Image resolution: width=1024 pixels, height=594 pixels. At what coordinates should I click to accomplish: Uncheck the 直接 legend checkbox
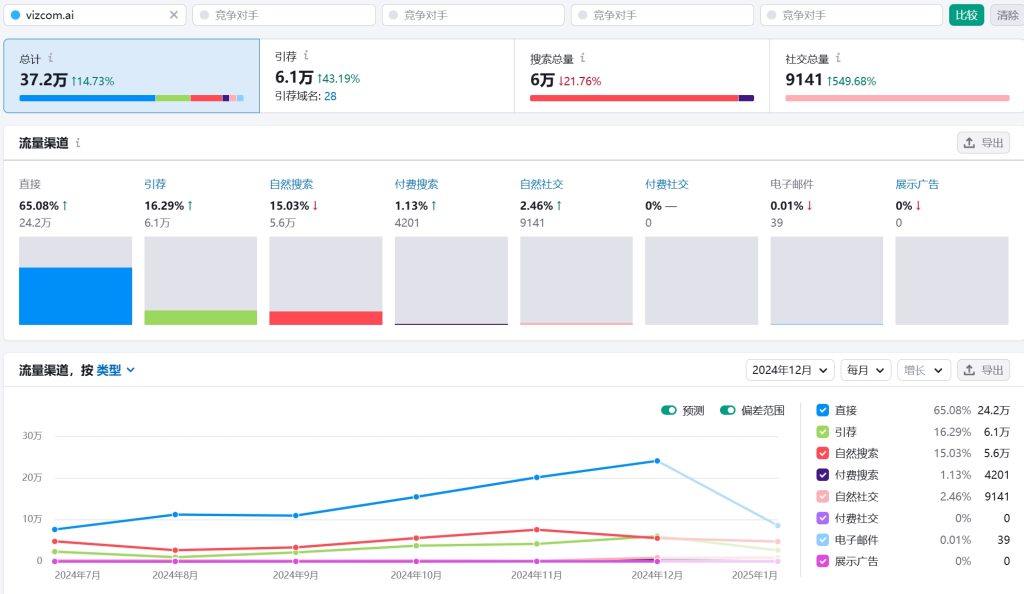click(822, 410)
